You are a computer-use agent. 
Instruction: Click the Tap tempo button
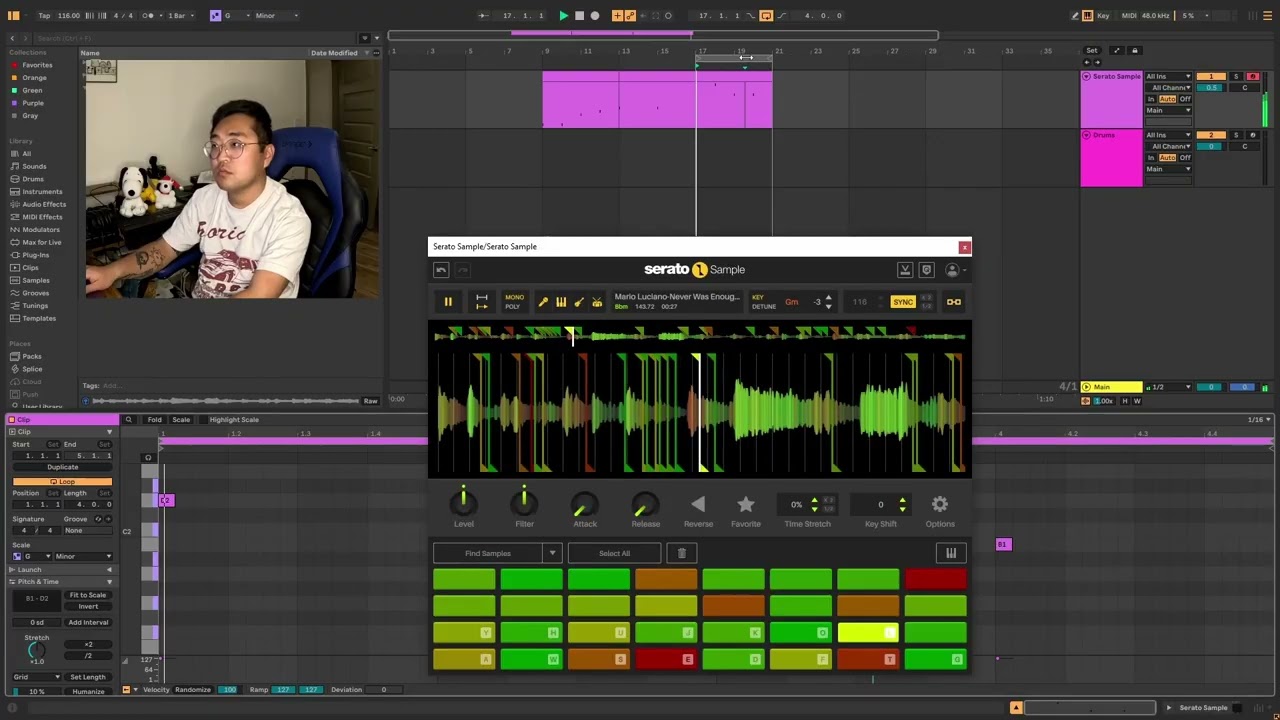click(x=44, y=15)
